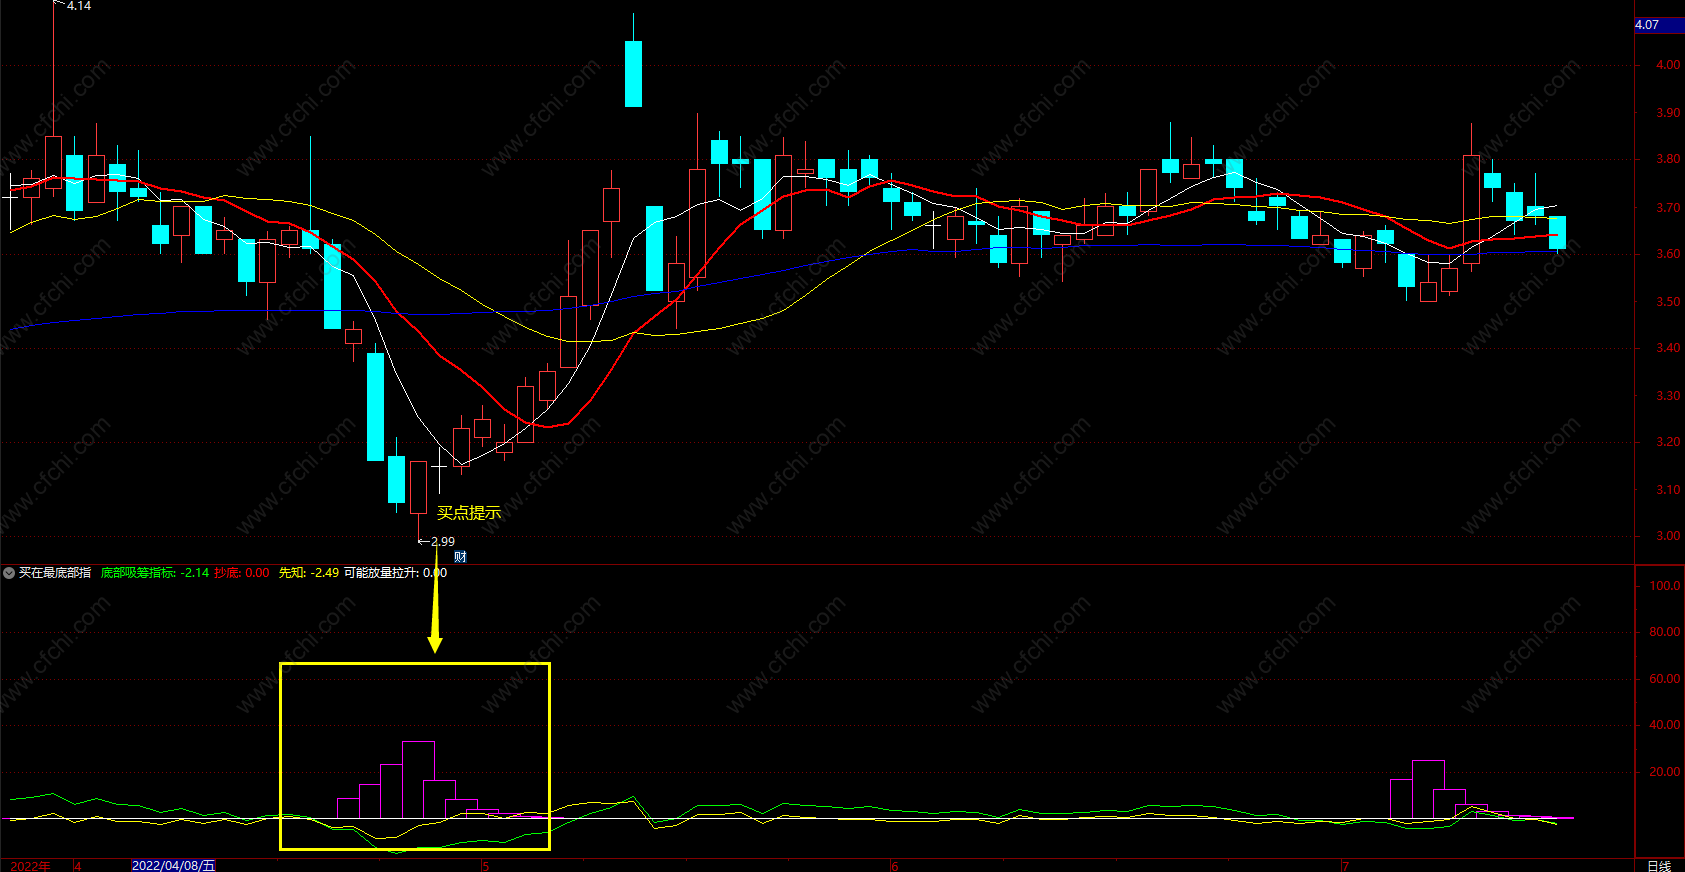Select the 底部吸筹指标 -2.14 value label

pos(155,573)
